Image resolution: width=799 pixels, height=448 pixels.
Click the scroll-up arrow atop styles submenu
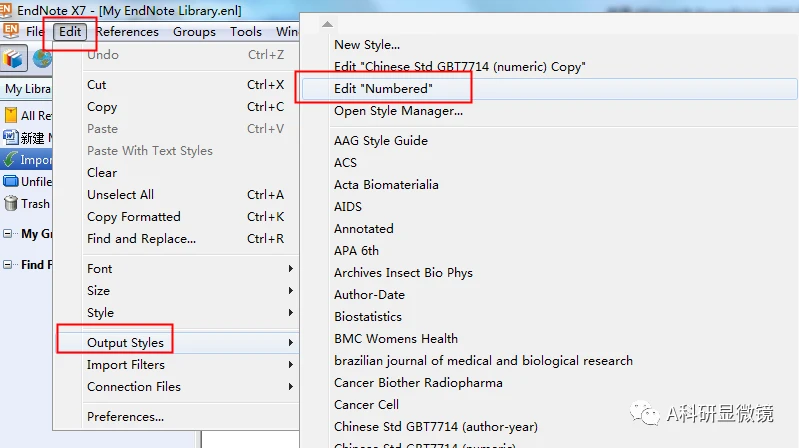pos(328,24)
